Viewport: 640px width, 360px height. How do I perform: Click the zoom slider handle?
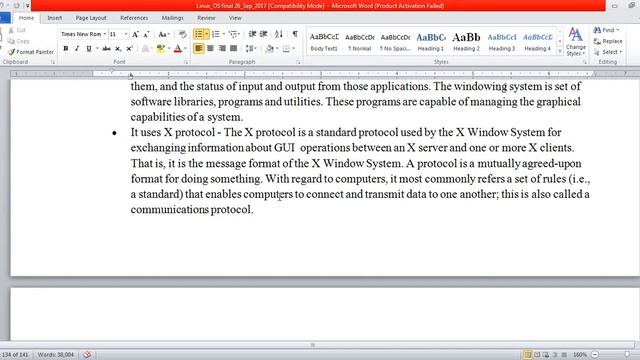click(627, 355)
